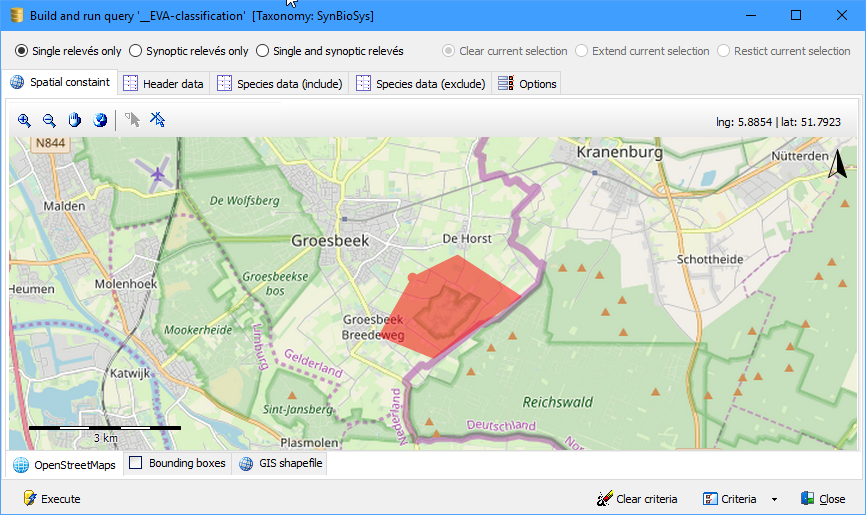Choose Single and synoptic relevés
The height and width of the screenshot is (515, 866).
[263, 51]
